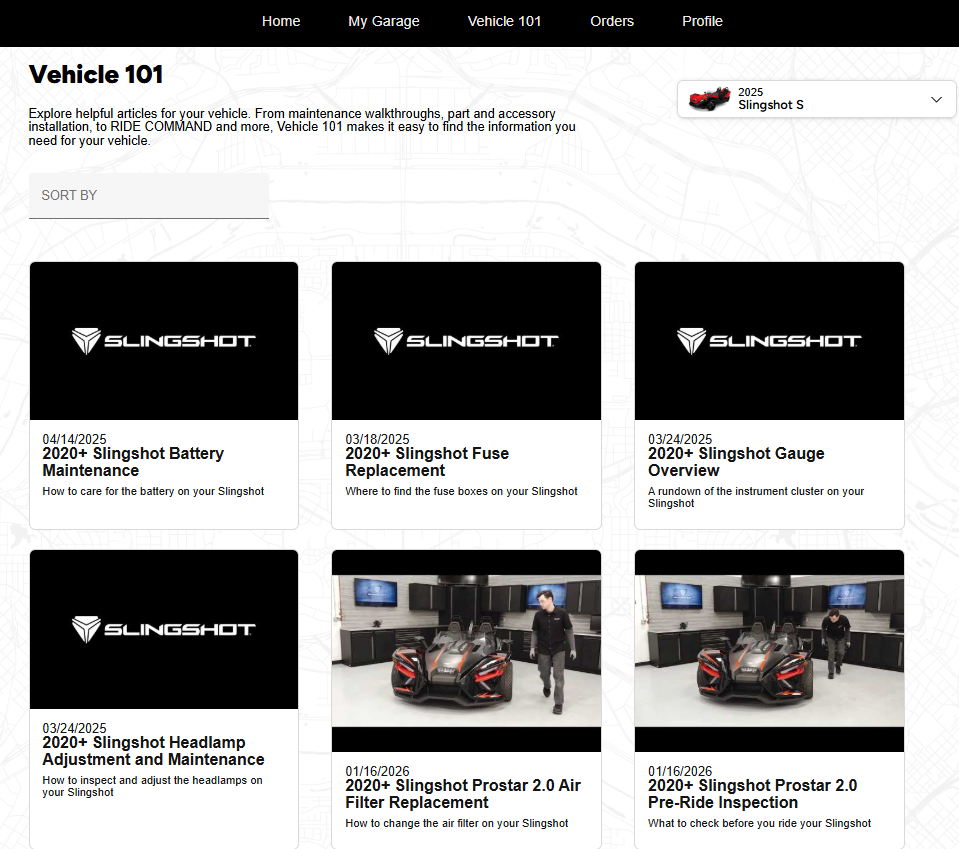Click the 04/14/2025 date text

pos(74,439)
